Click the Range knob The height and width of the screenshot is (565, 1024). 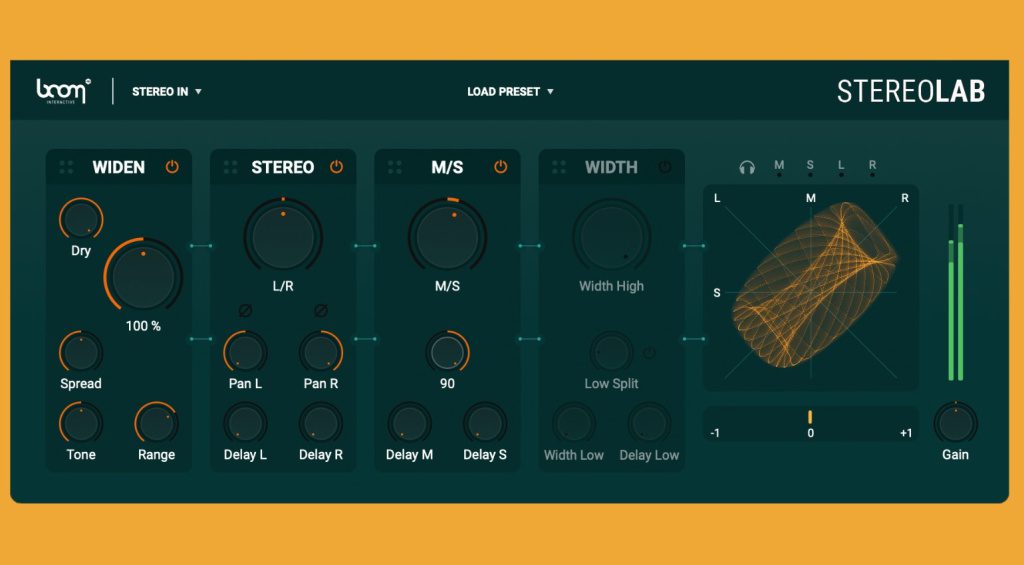pos(156,423)
